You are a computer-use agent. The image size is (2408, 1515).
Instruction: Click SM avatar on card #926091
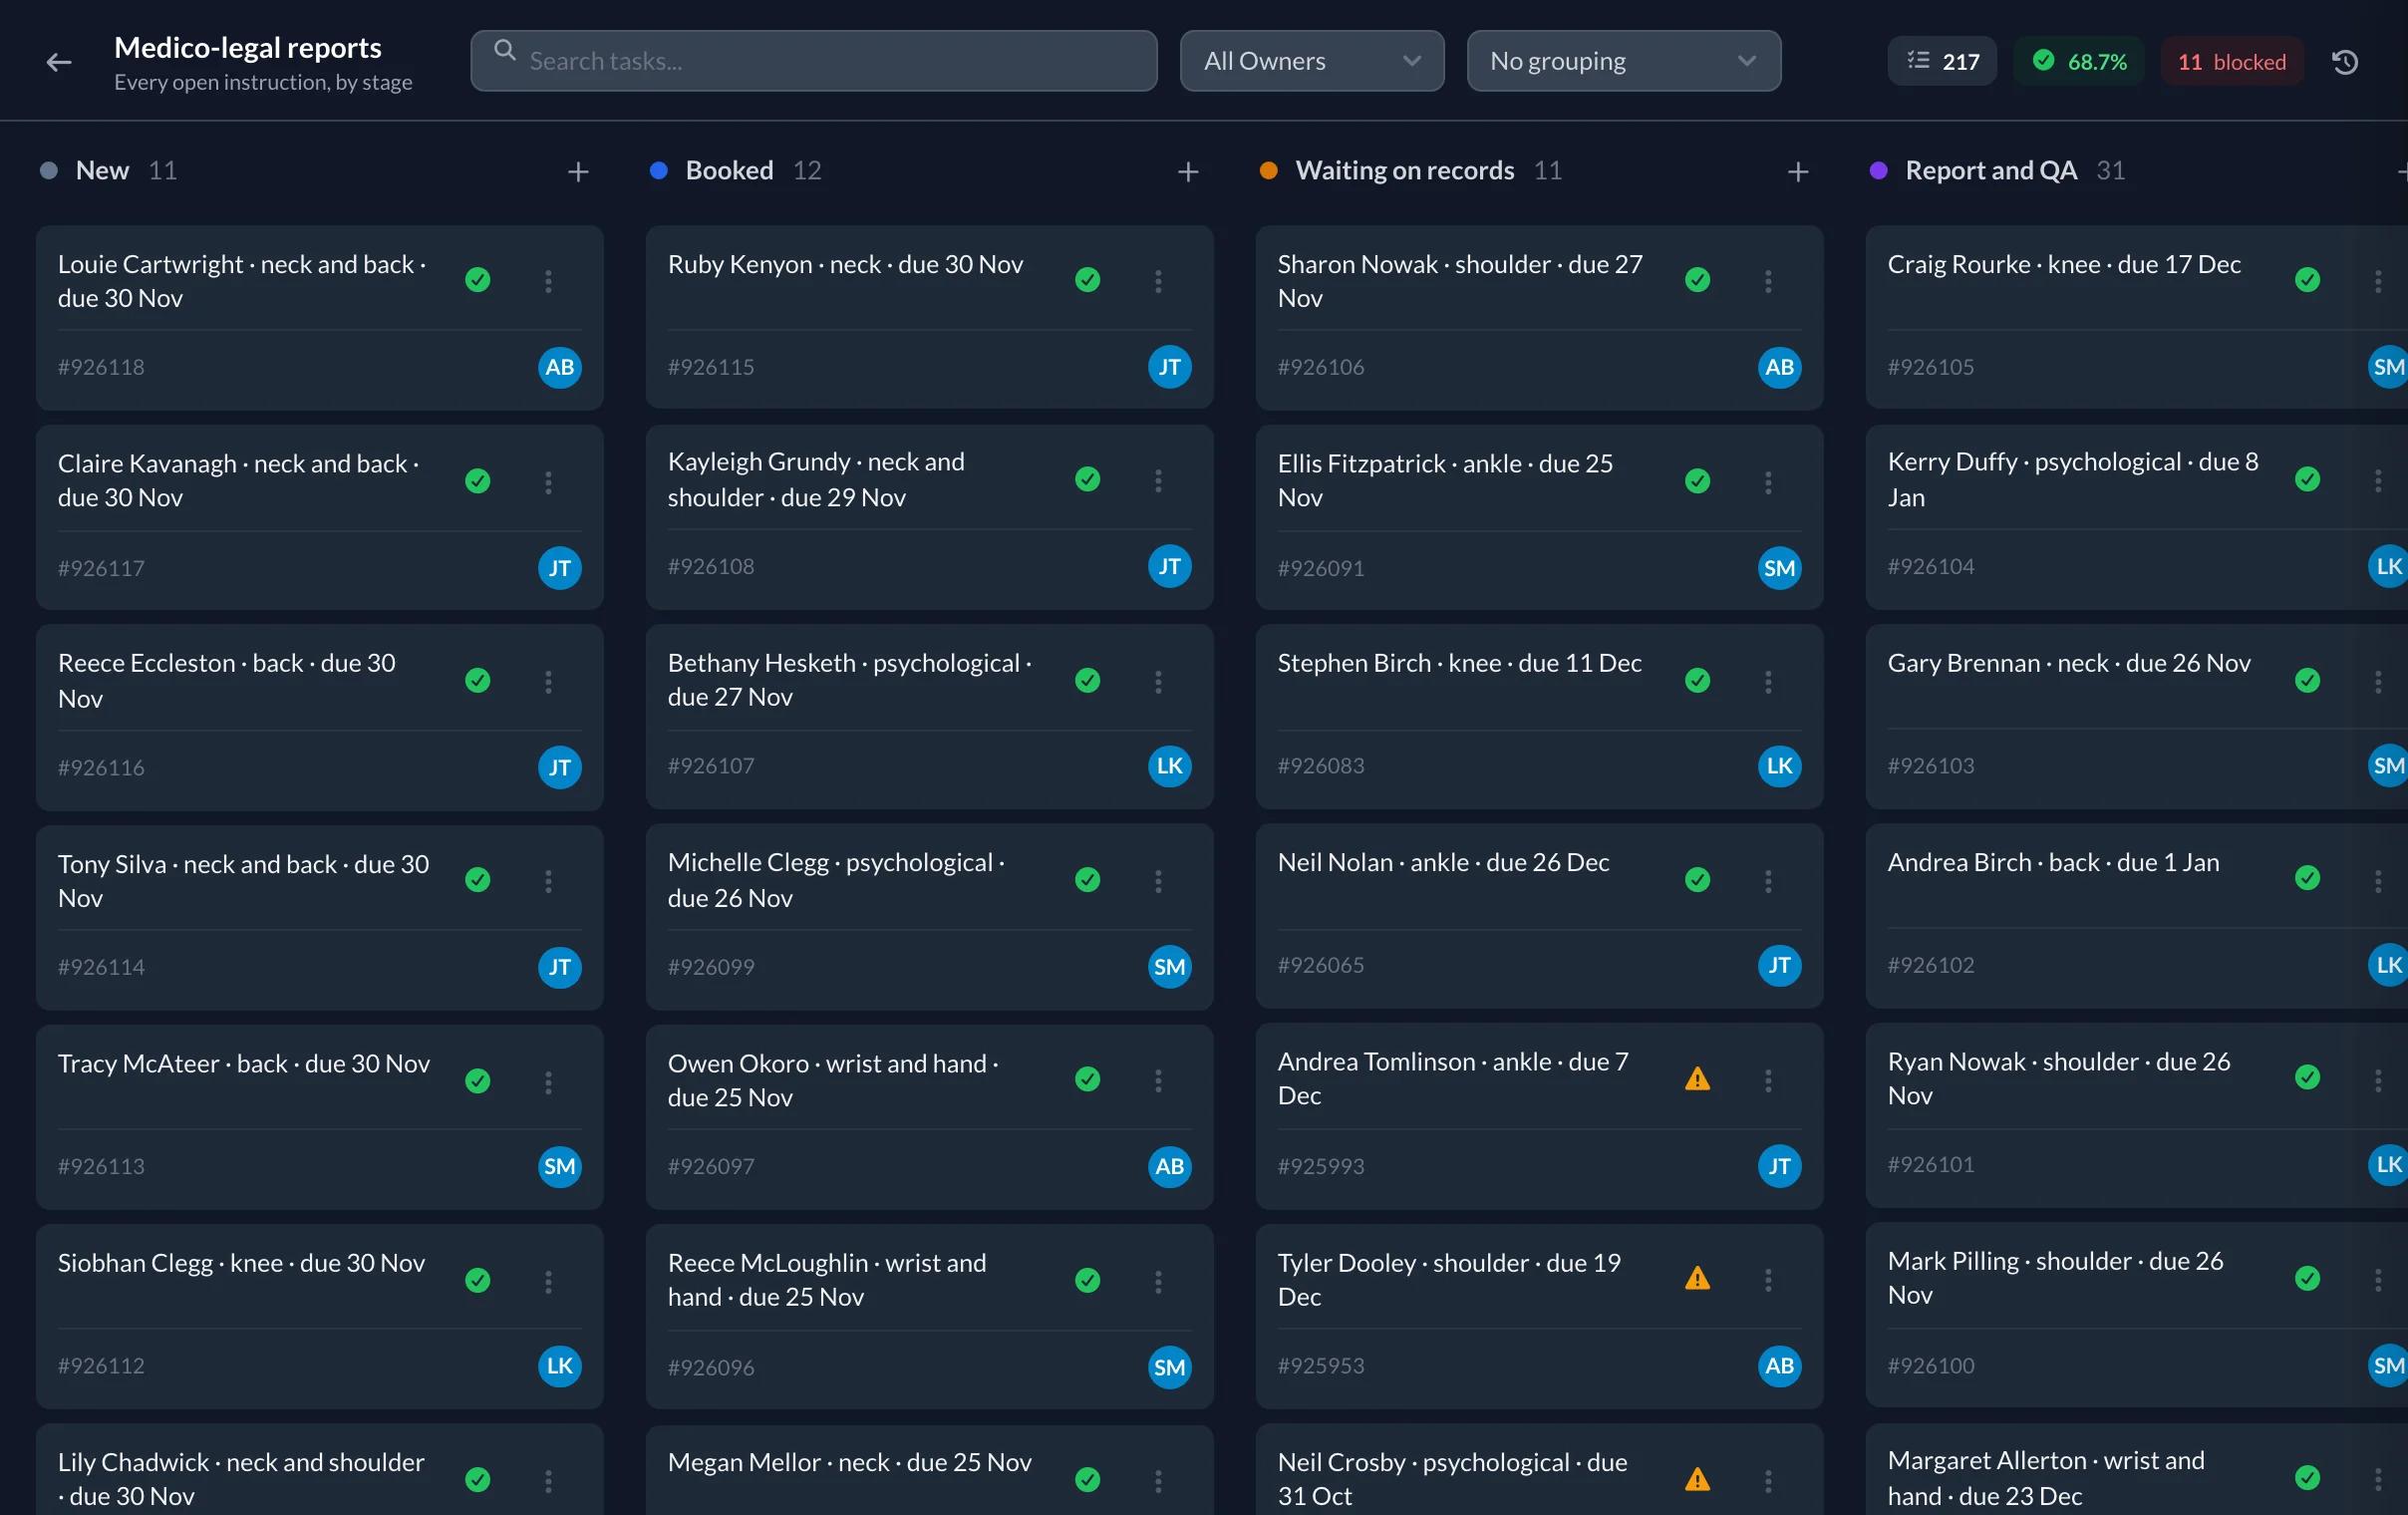coord(1780,568)
